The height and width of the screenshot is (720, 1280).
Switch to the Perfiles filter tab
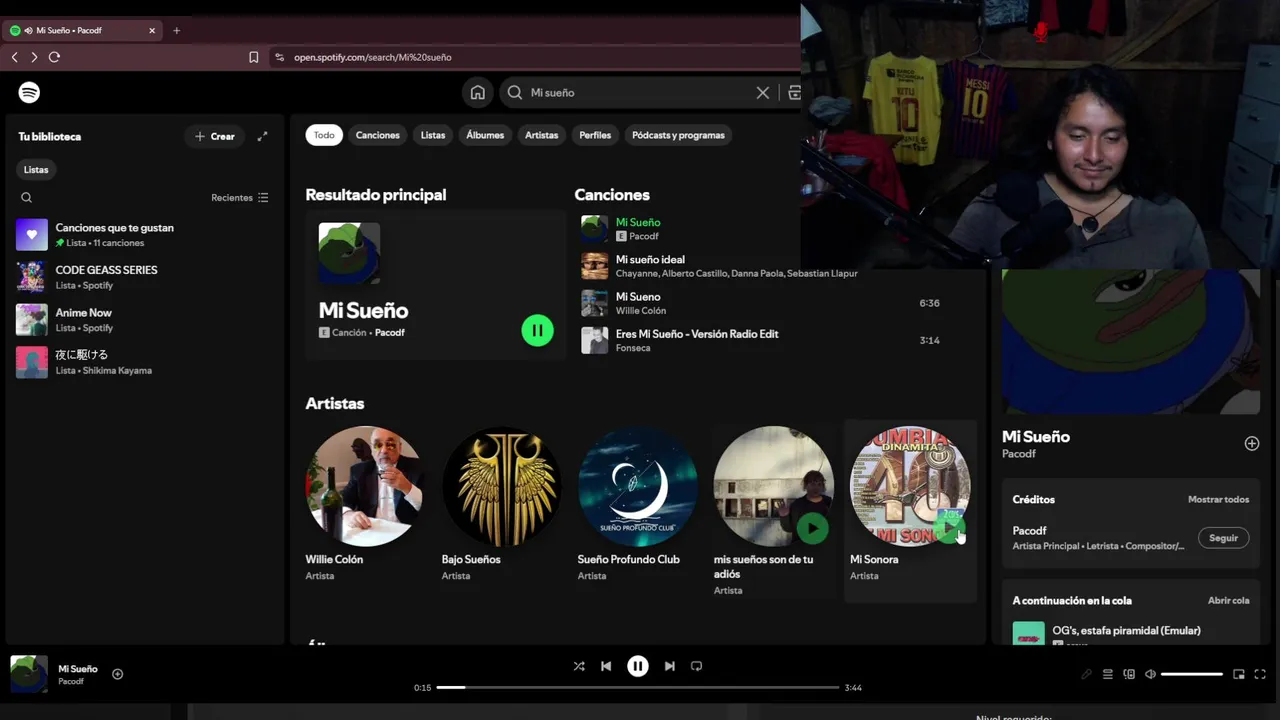pos(595,135)
